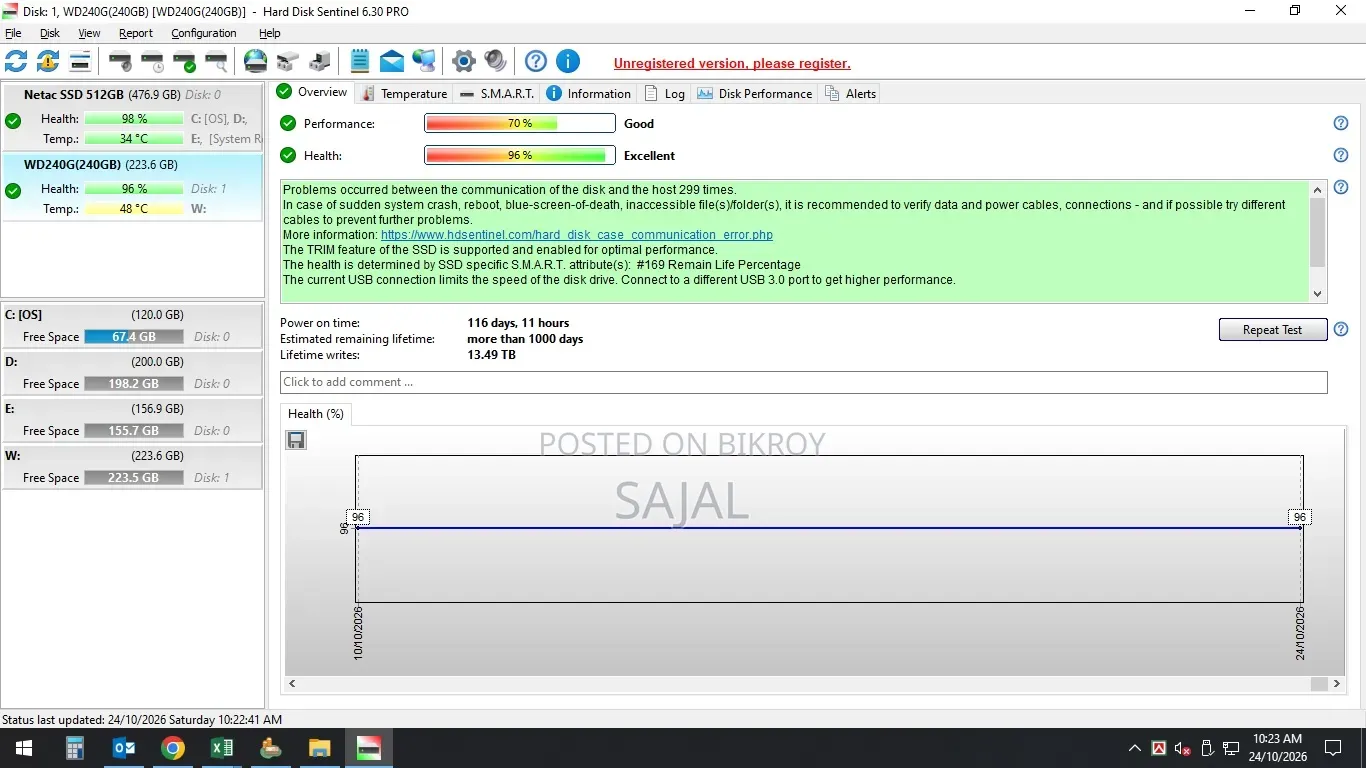Viewport: 1366px width, 768px height.
Task: Click the Refresh disk information toolbar icon
Action: click(16, 61)
